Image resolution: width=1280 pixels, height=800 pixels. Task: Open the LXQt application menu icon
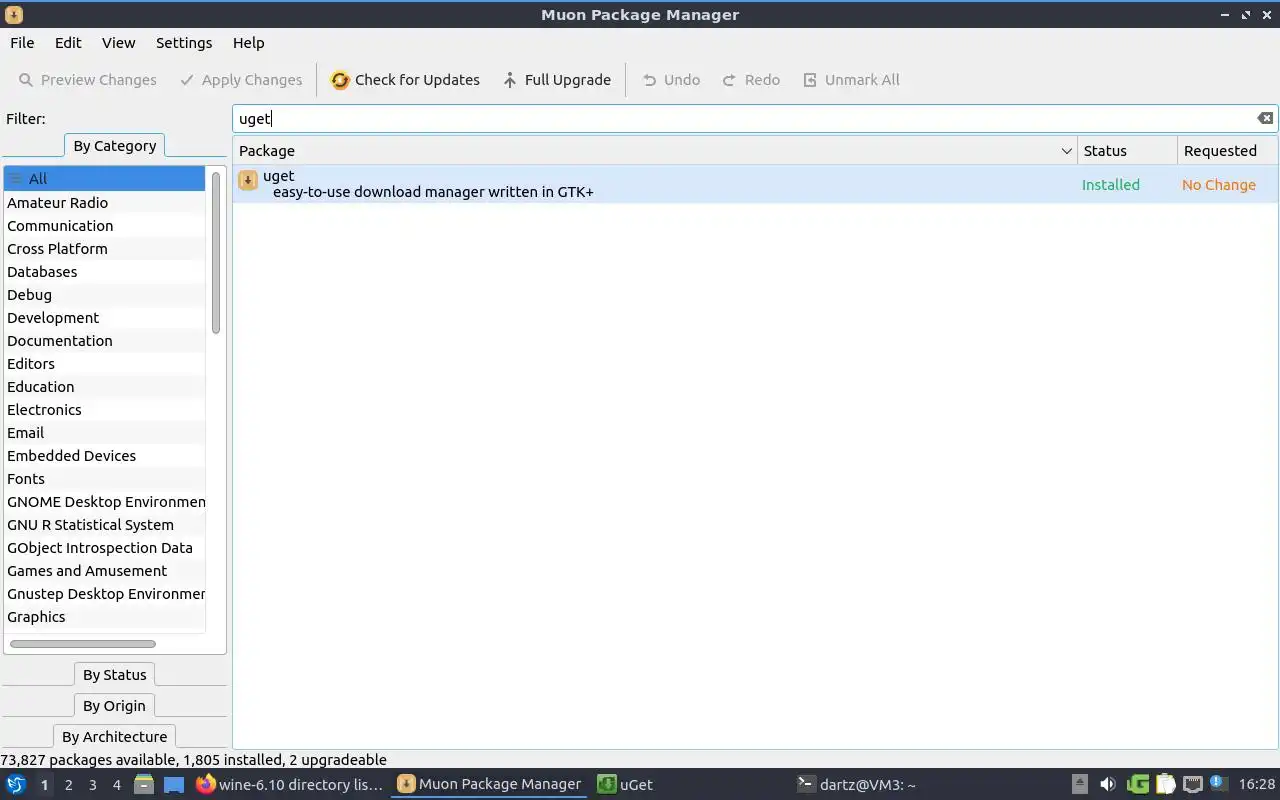pyautogui.click(x=16, y=785)
